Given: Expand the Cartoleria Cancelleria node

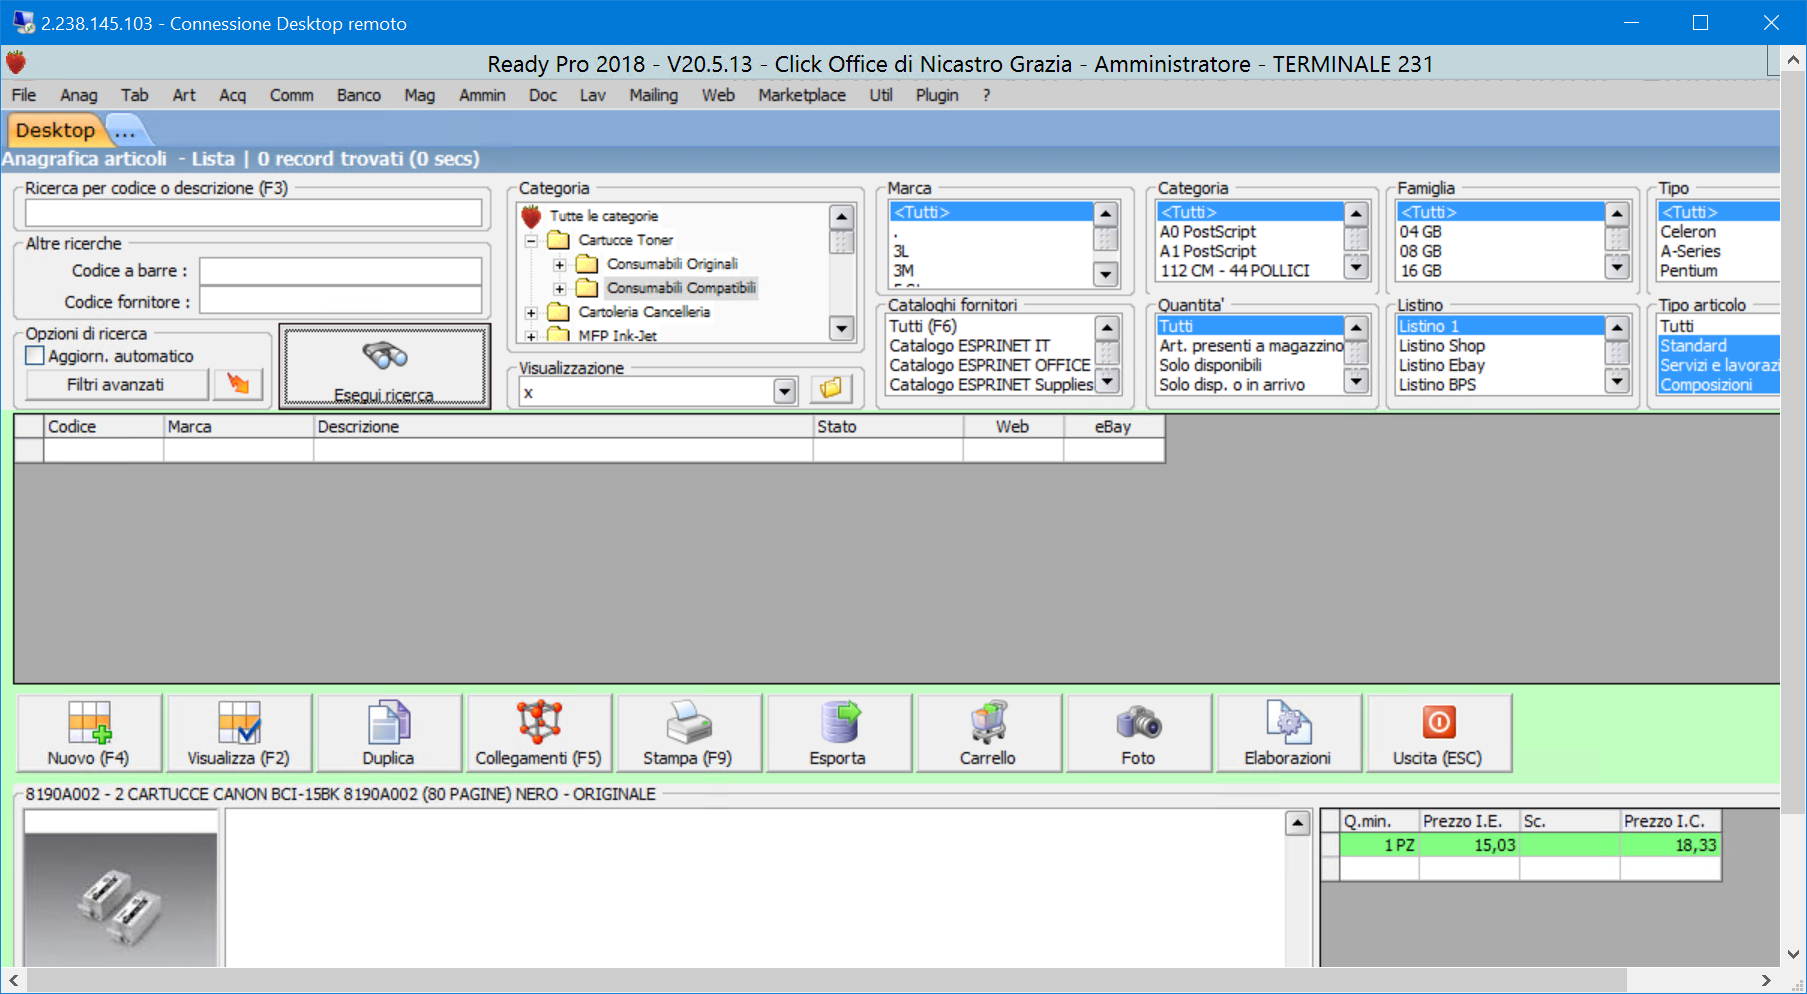Looking at the screenshot, I should [x=532, y=313].
